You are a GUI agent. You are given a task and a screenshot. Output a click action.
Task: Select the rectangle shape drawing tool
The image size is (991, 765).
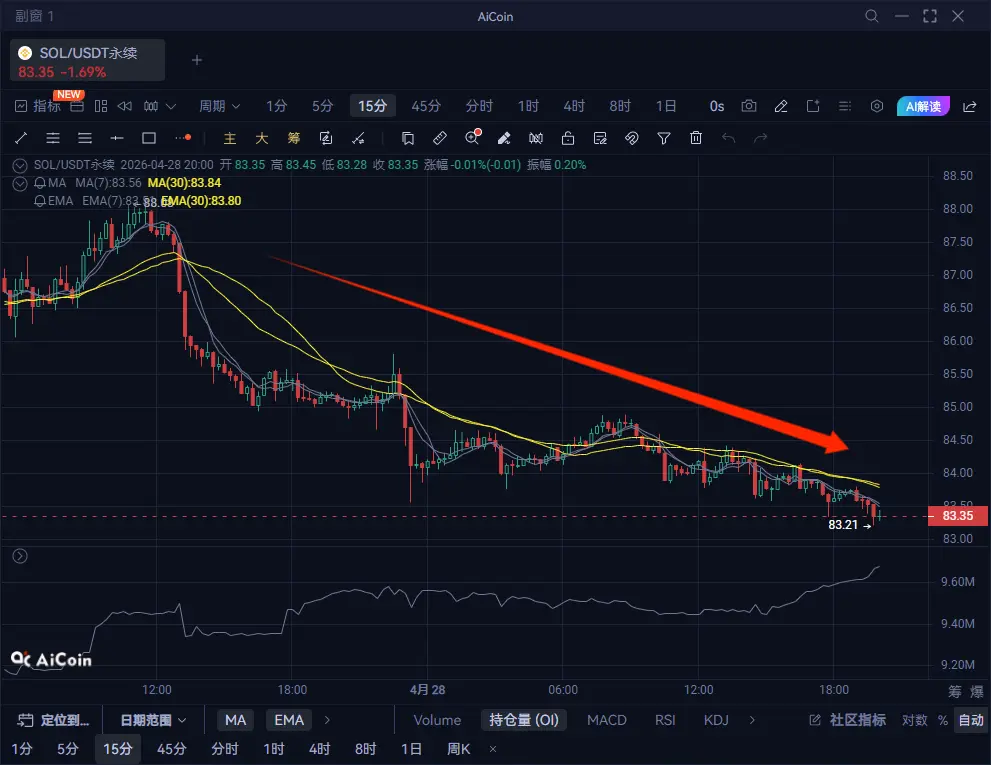click(x=149, y=138)
